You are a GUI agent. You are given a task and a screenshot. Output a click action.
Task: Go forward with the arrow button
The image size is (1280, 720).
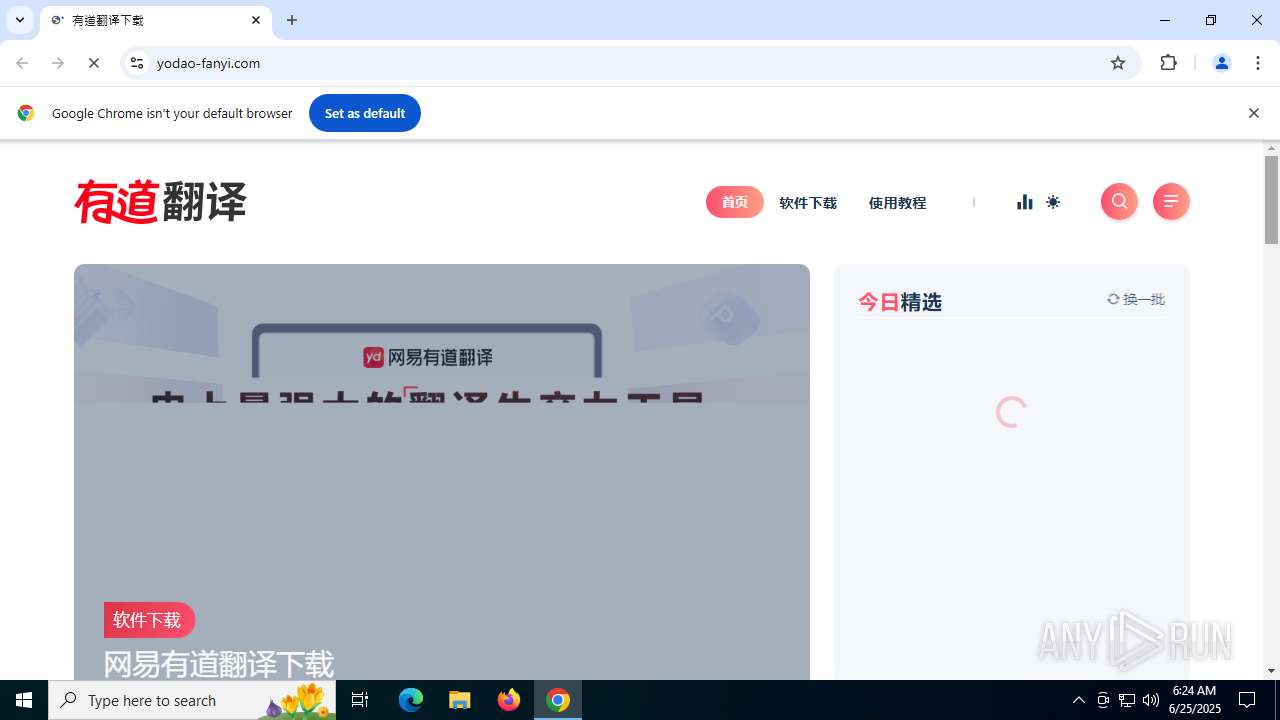point(58,63)
